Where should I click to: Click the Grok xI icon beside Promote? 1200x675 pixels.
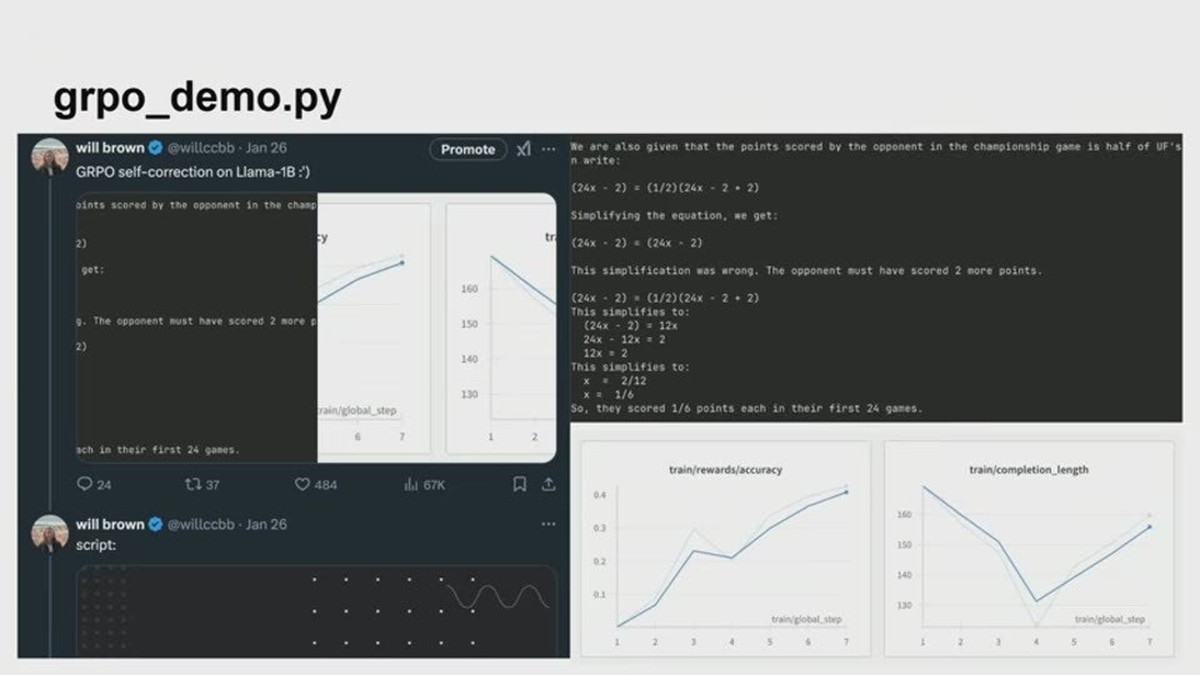524,149
